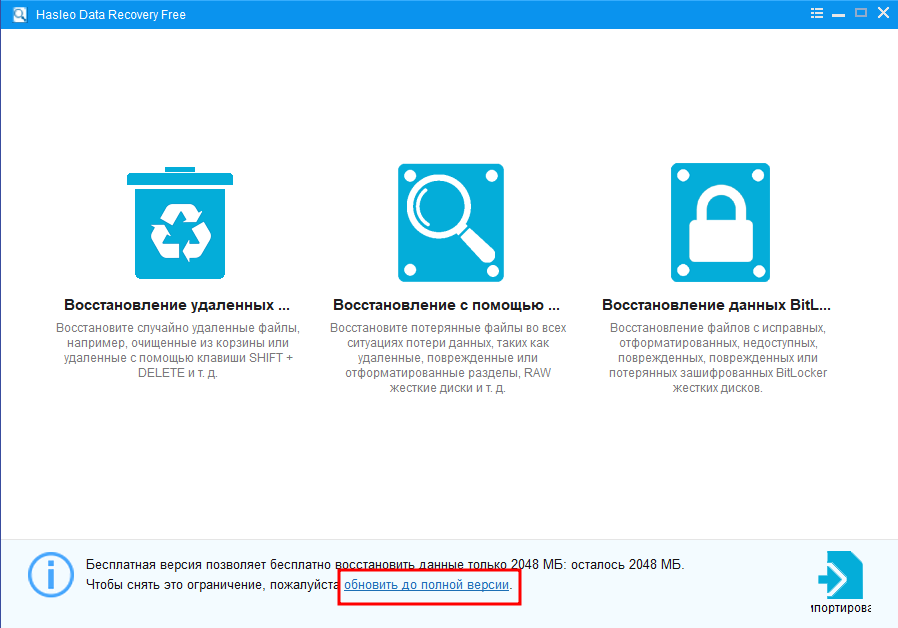Click the padlock BitLocker data recovery icon
This screenshot has height=628, width=898.
coord(720,223)
